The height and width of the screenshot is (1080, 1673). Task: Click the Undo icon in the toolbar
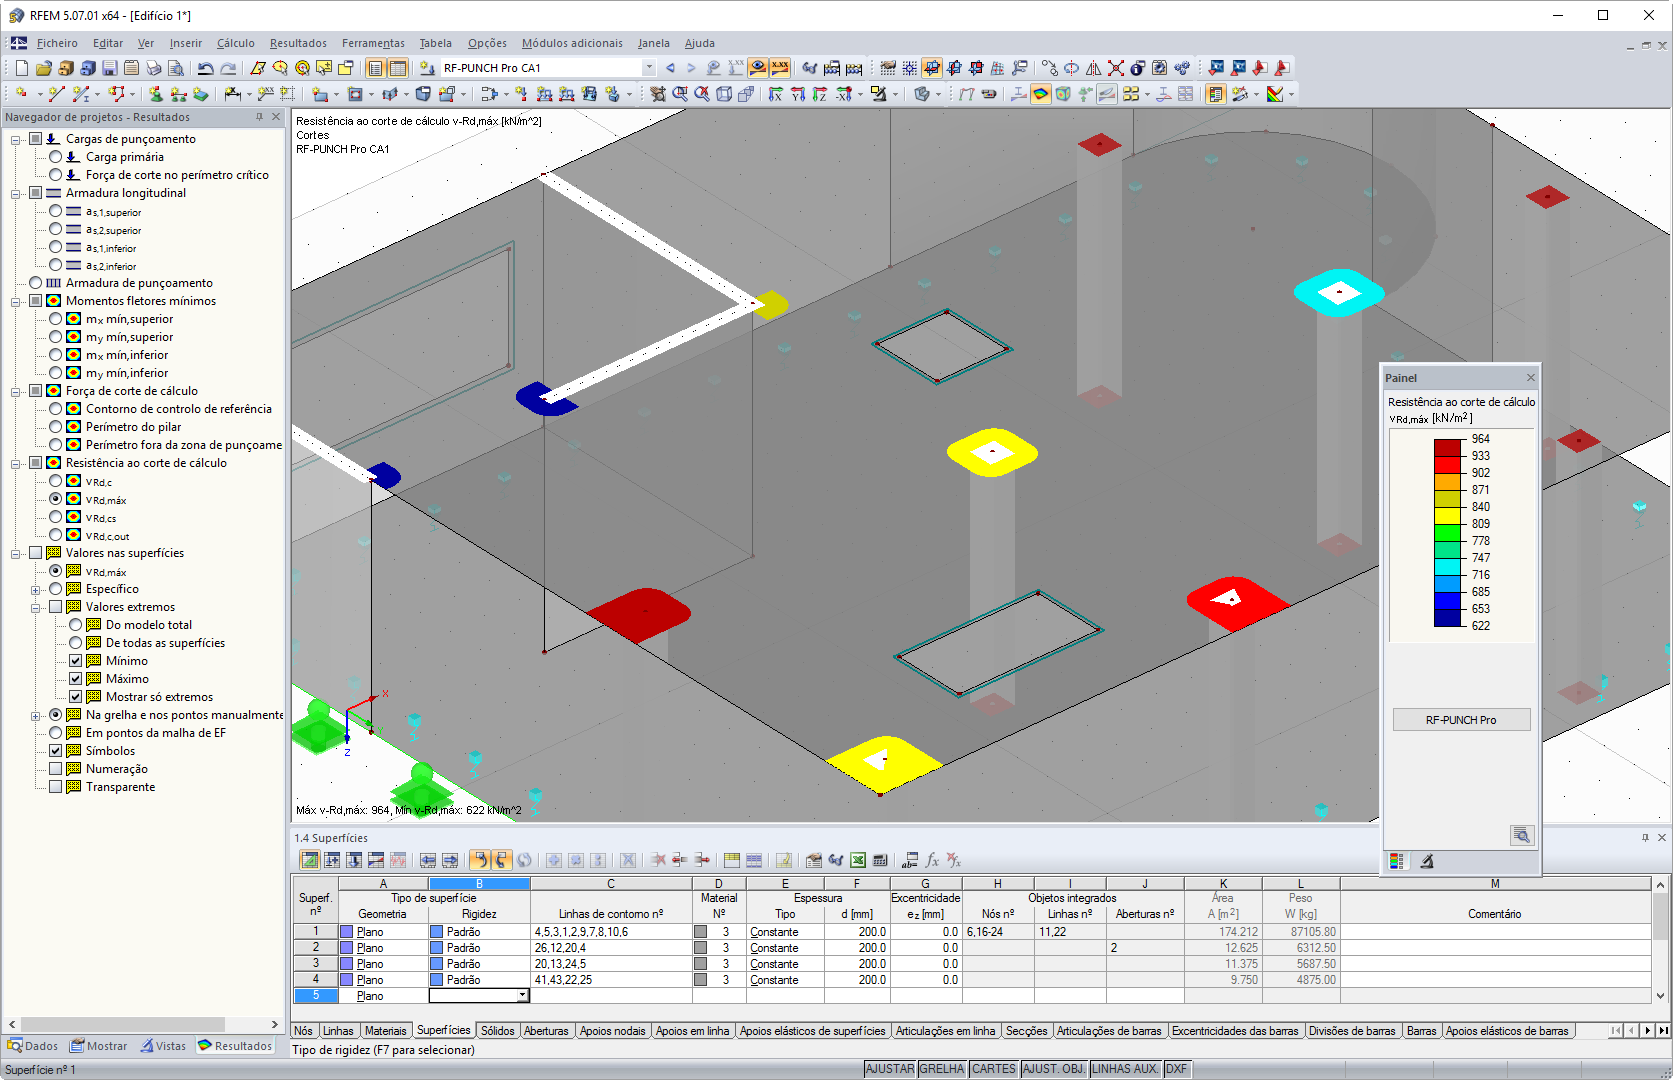click(205, 67)
